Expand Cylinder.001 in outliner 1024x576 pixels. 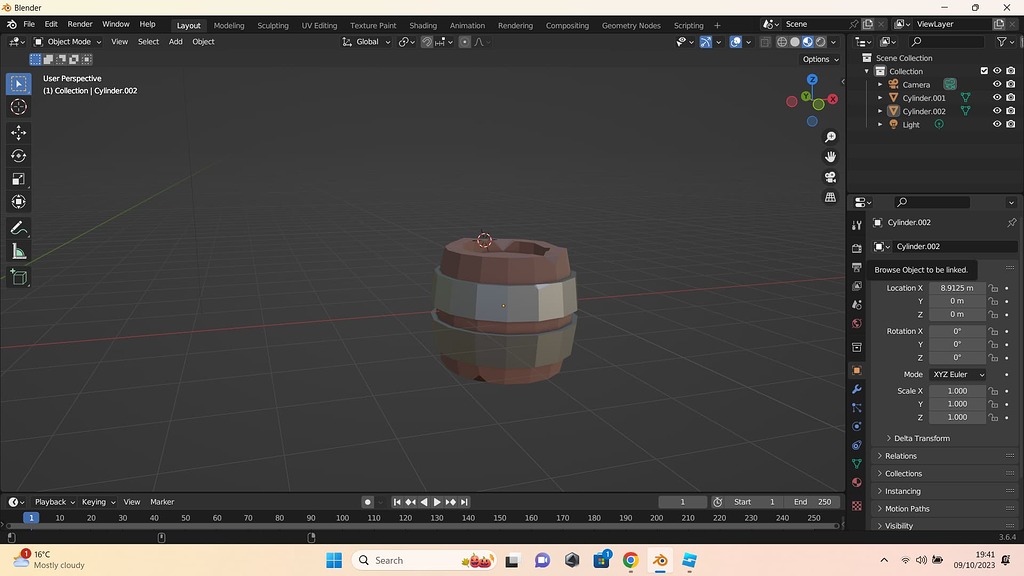880,97
